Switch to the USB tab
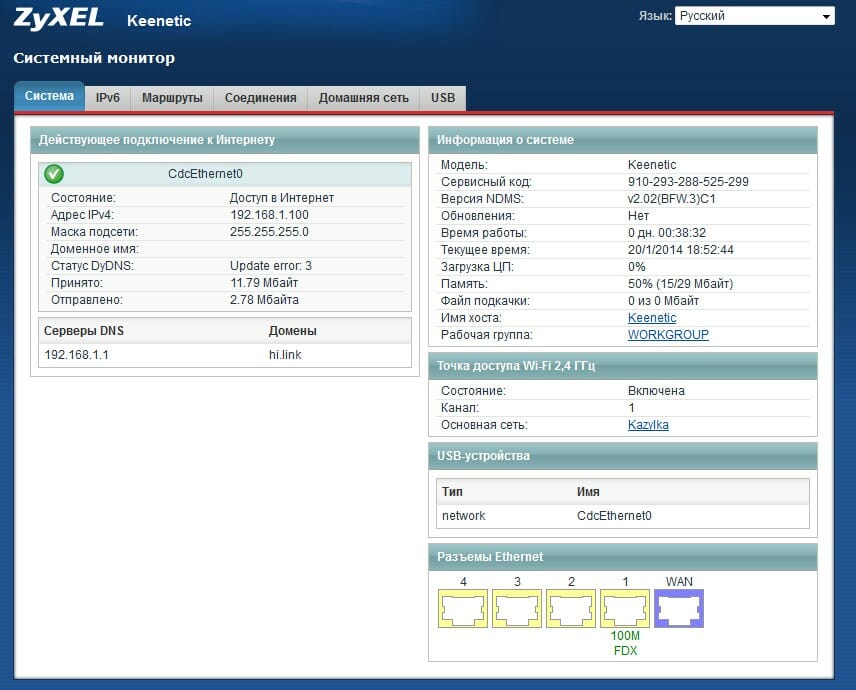 [x=442, y=98]
